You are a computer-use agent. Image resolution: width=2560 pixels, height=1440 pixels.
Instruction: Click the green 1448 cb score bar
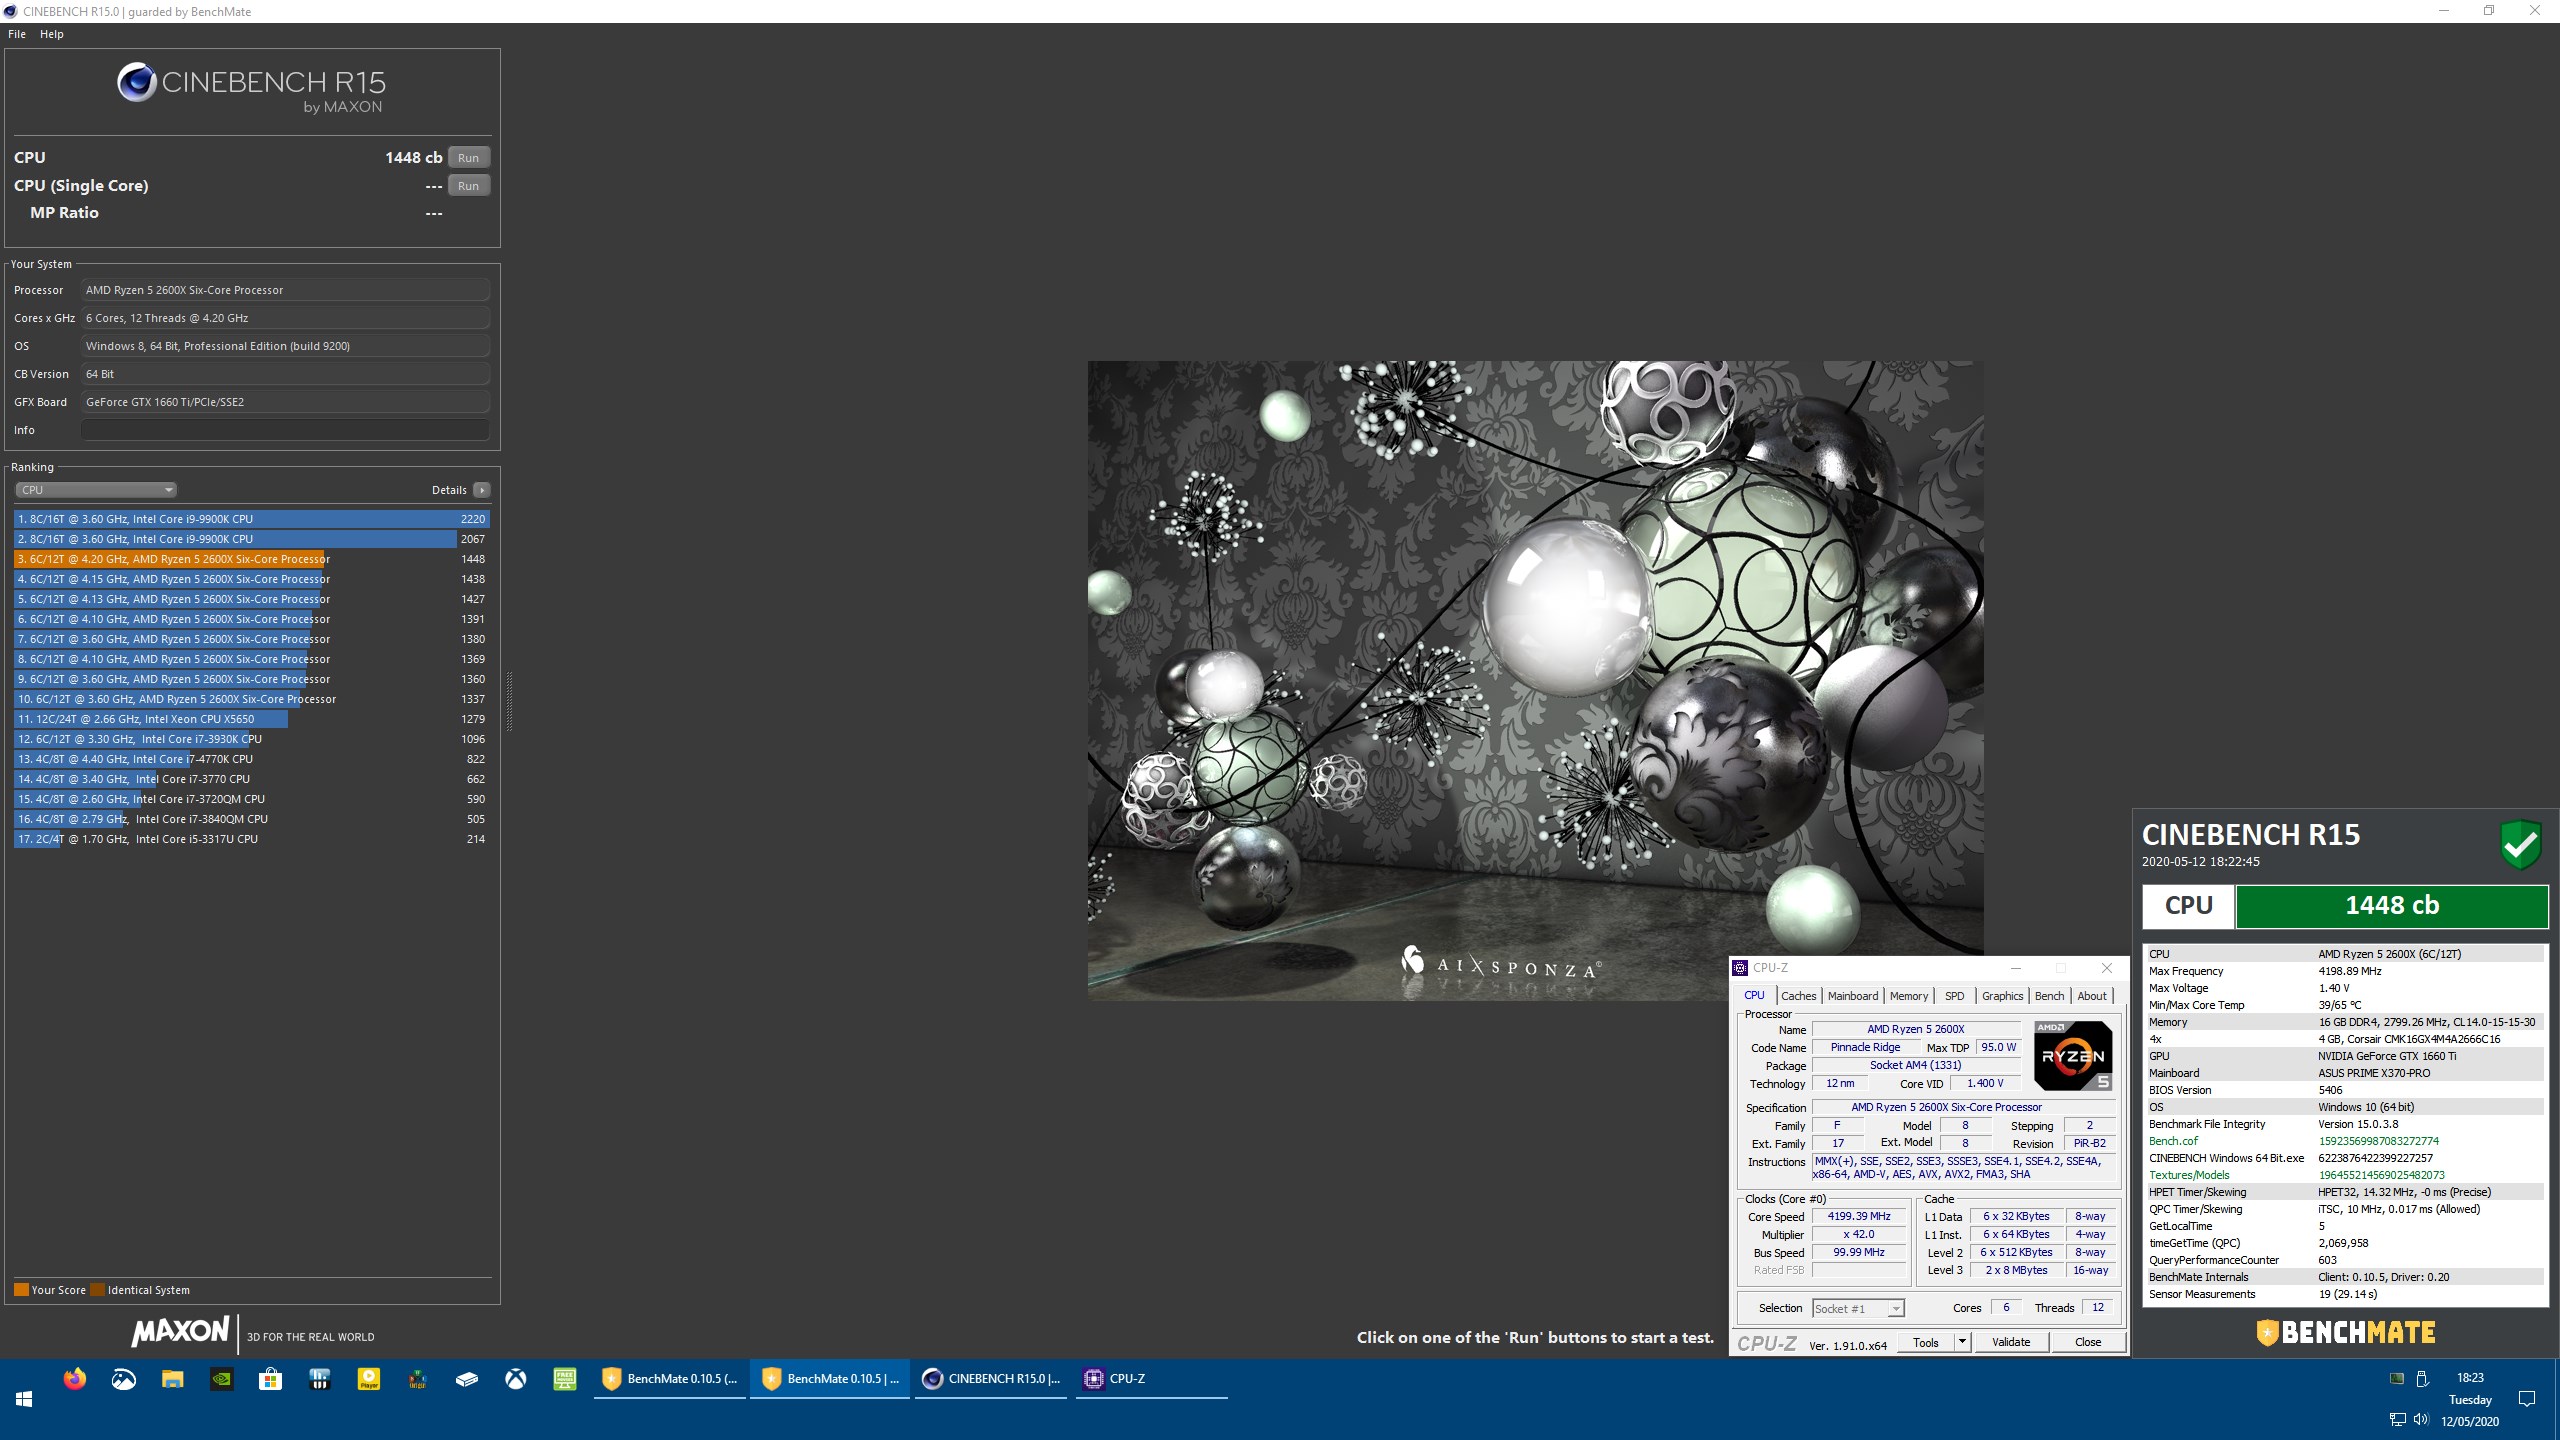[2391, 906]
